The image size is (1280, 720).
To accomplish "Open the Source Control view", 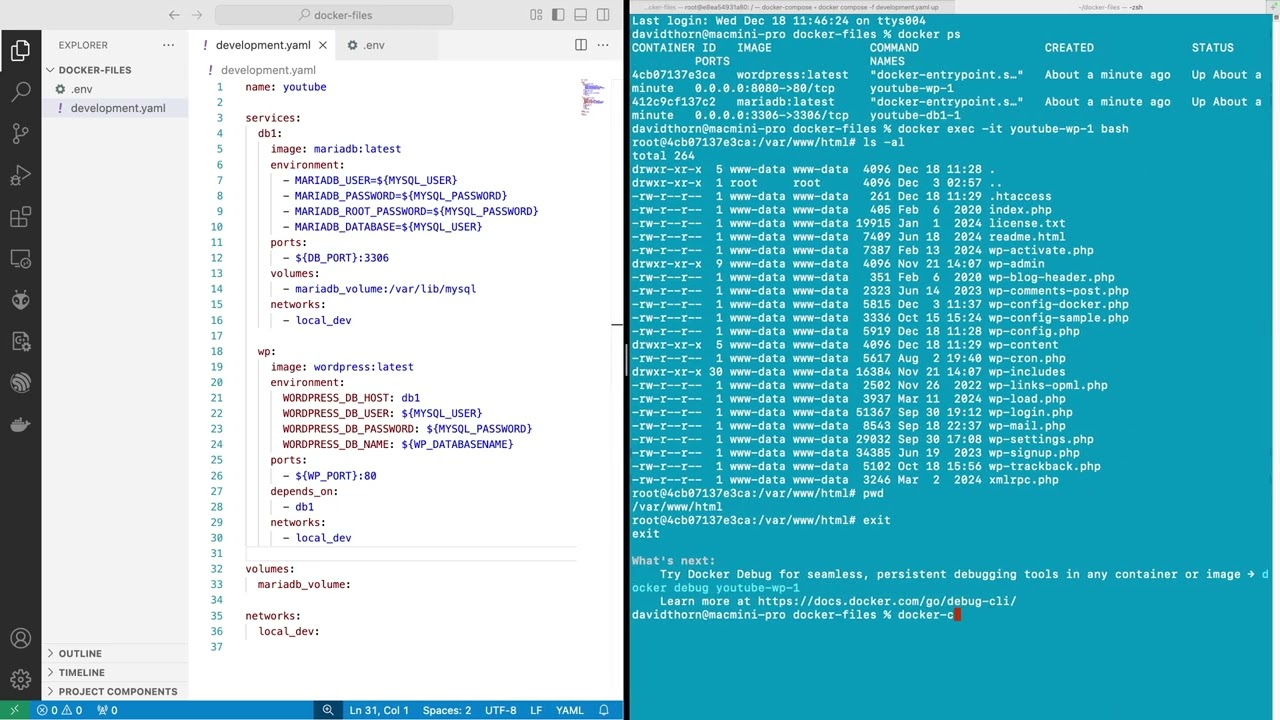I will (x=20, y=134).
